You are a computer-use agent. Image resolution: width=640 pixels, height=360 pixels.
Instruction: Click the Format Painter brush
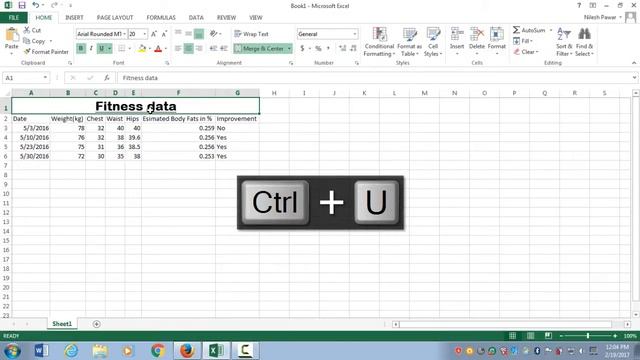(x=27, y=52)
